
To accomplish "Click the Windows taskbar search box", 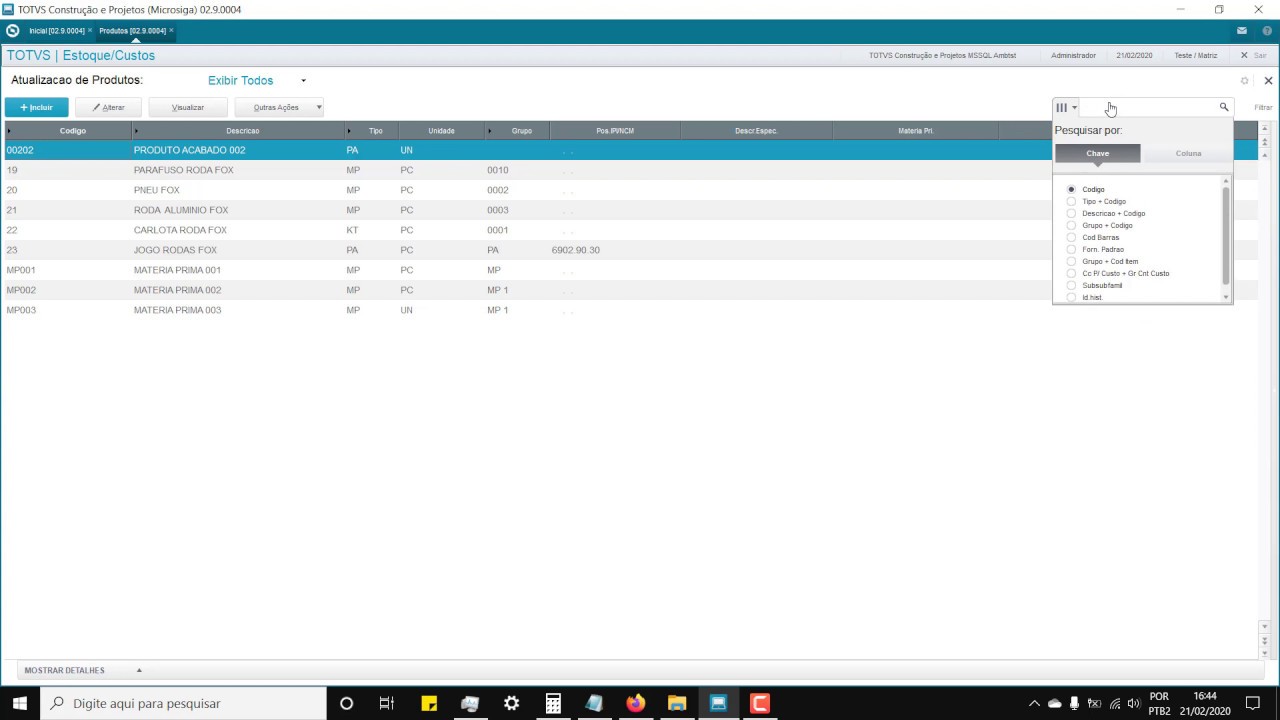I will click(183, 703).
